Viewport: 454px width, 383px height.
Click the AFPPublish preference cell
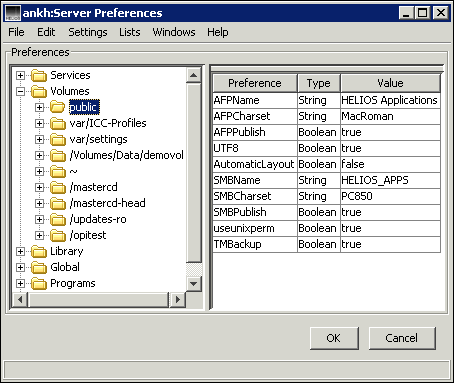point(255,132)
